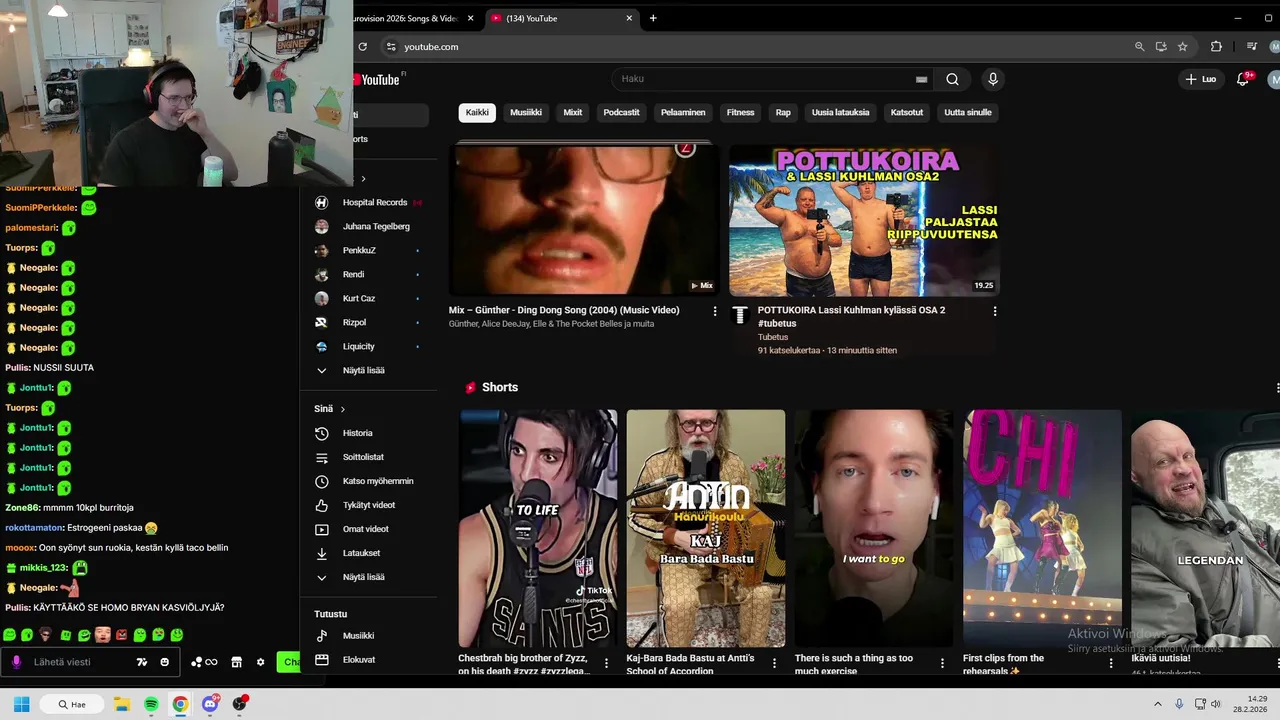Click the install app icon in the address bar

click(x=1161, y=46)
